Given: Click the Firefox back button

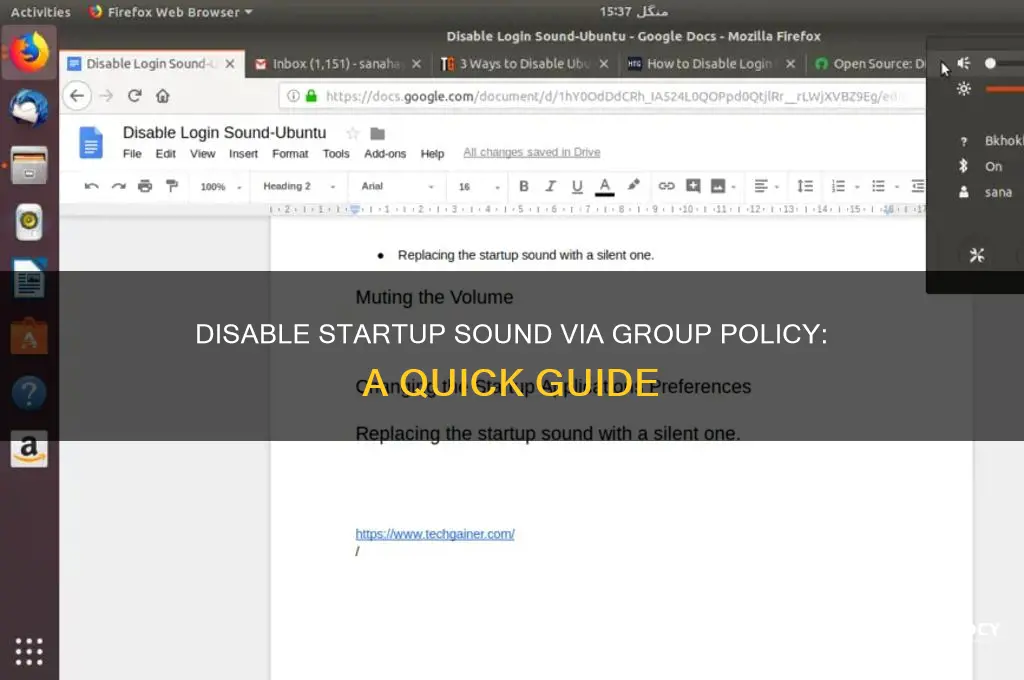Looking at the screenshot, I should point(77,96).
